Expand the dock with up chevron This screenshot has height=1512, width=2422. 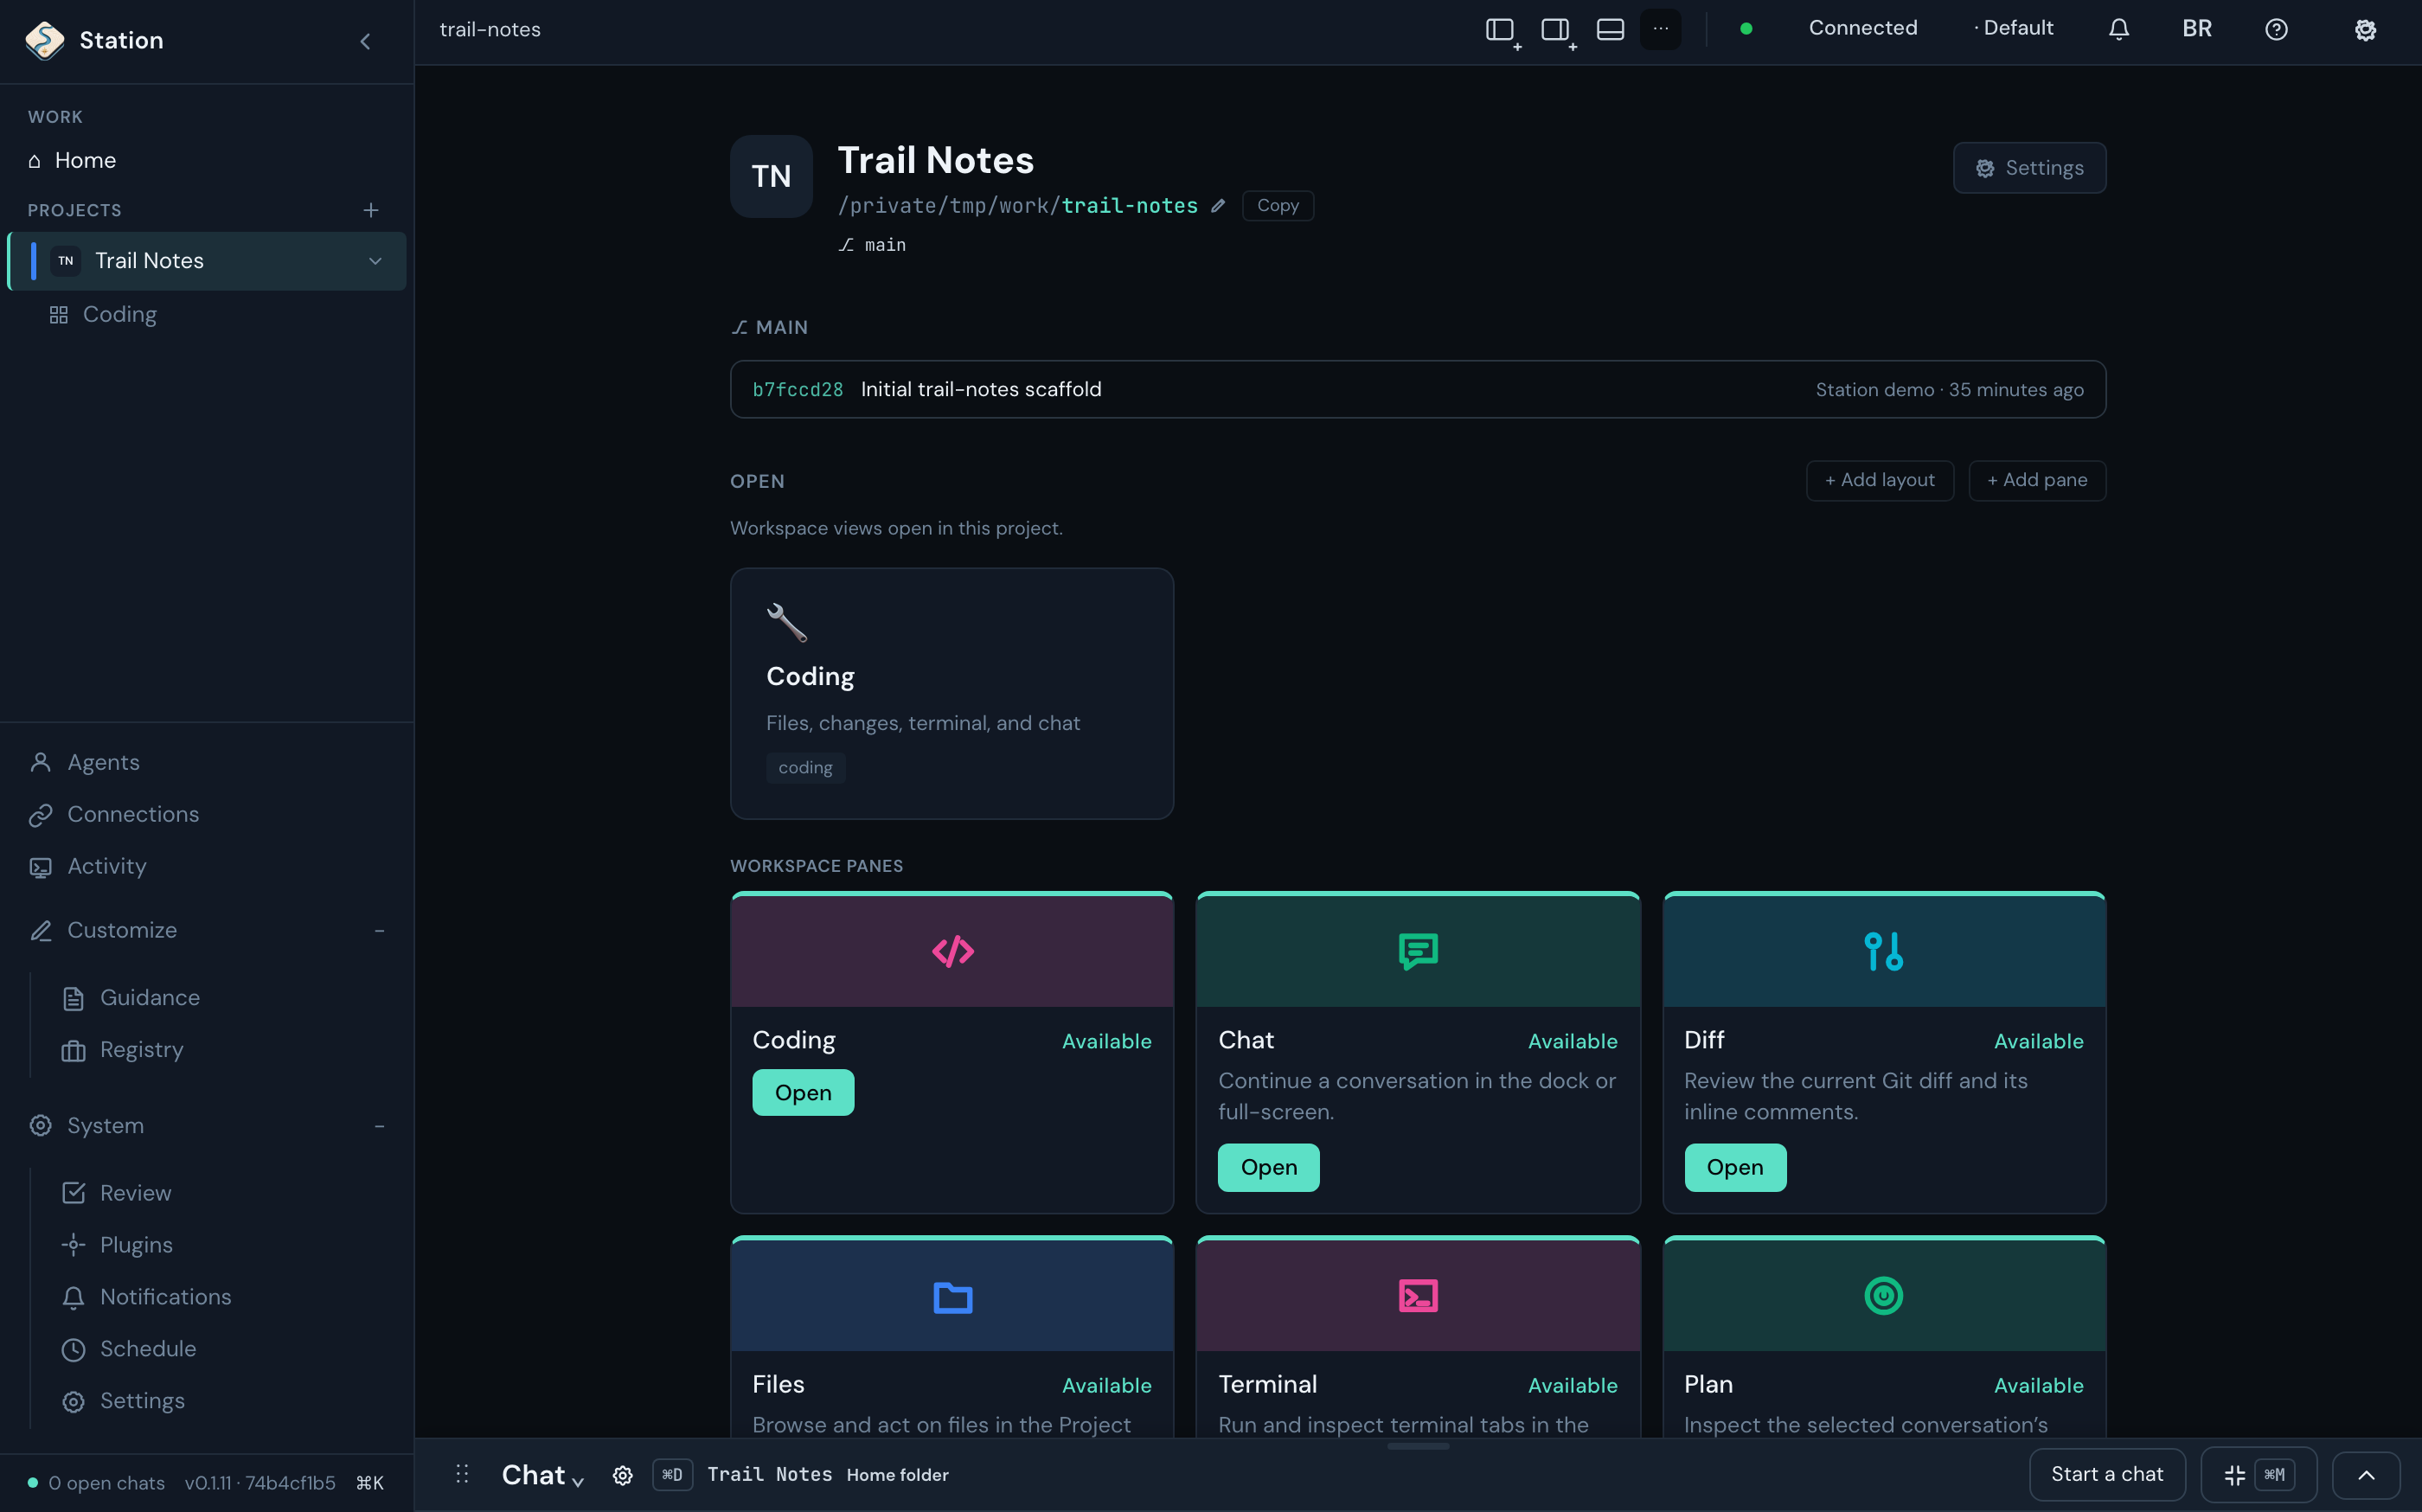pos(2367,1476)
